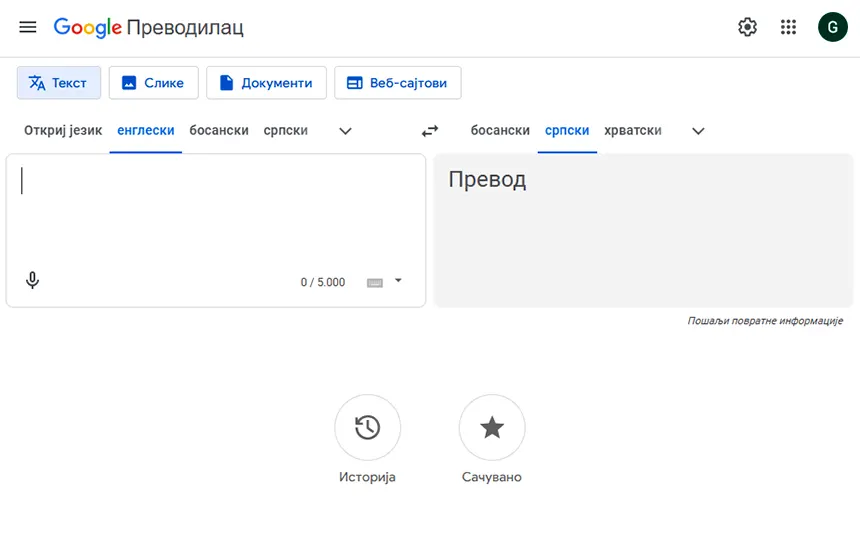Open the Google apps grid

(x=788, y=27)
